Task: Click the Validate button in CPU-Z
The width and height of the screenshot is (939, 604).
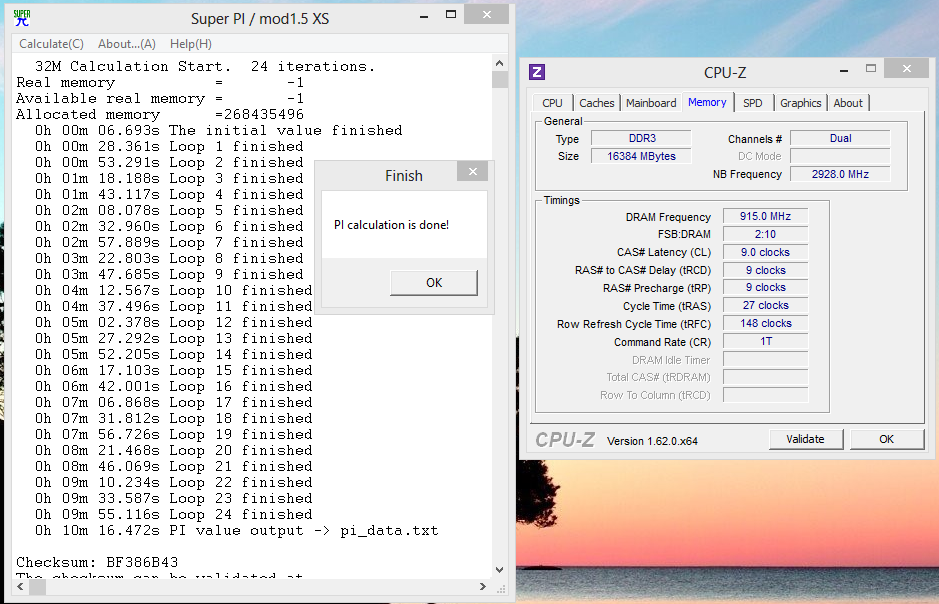Action: (x=805, y=439)
